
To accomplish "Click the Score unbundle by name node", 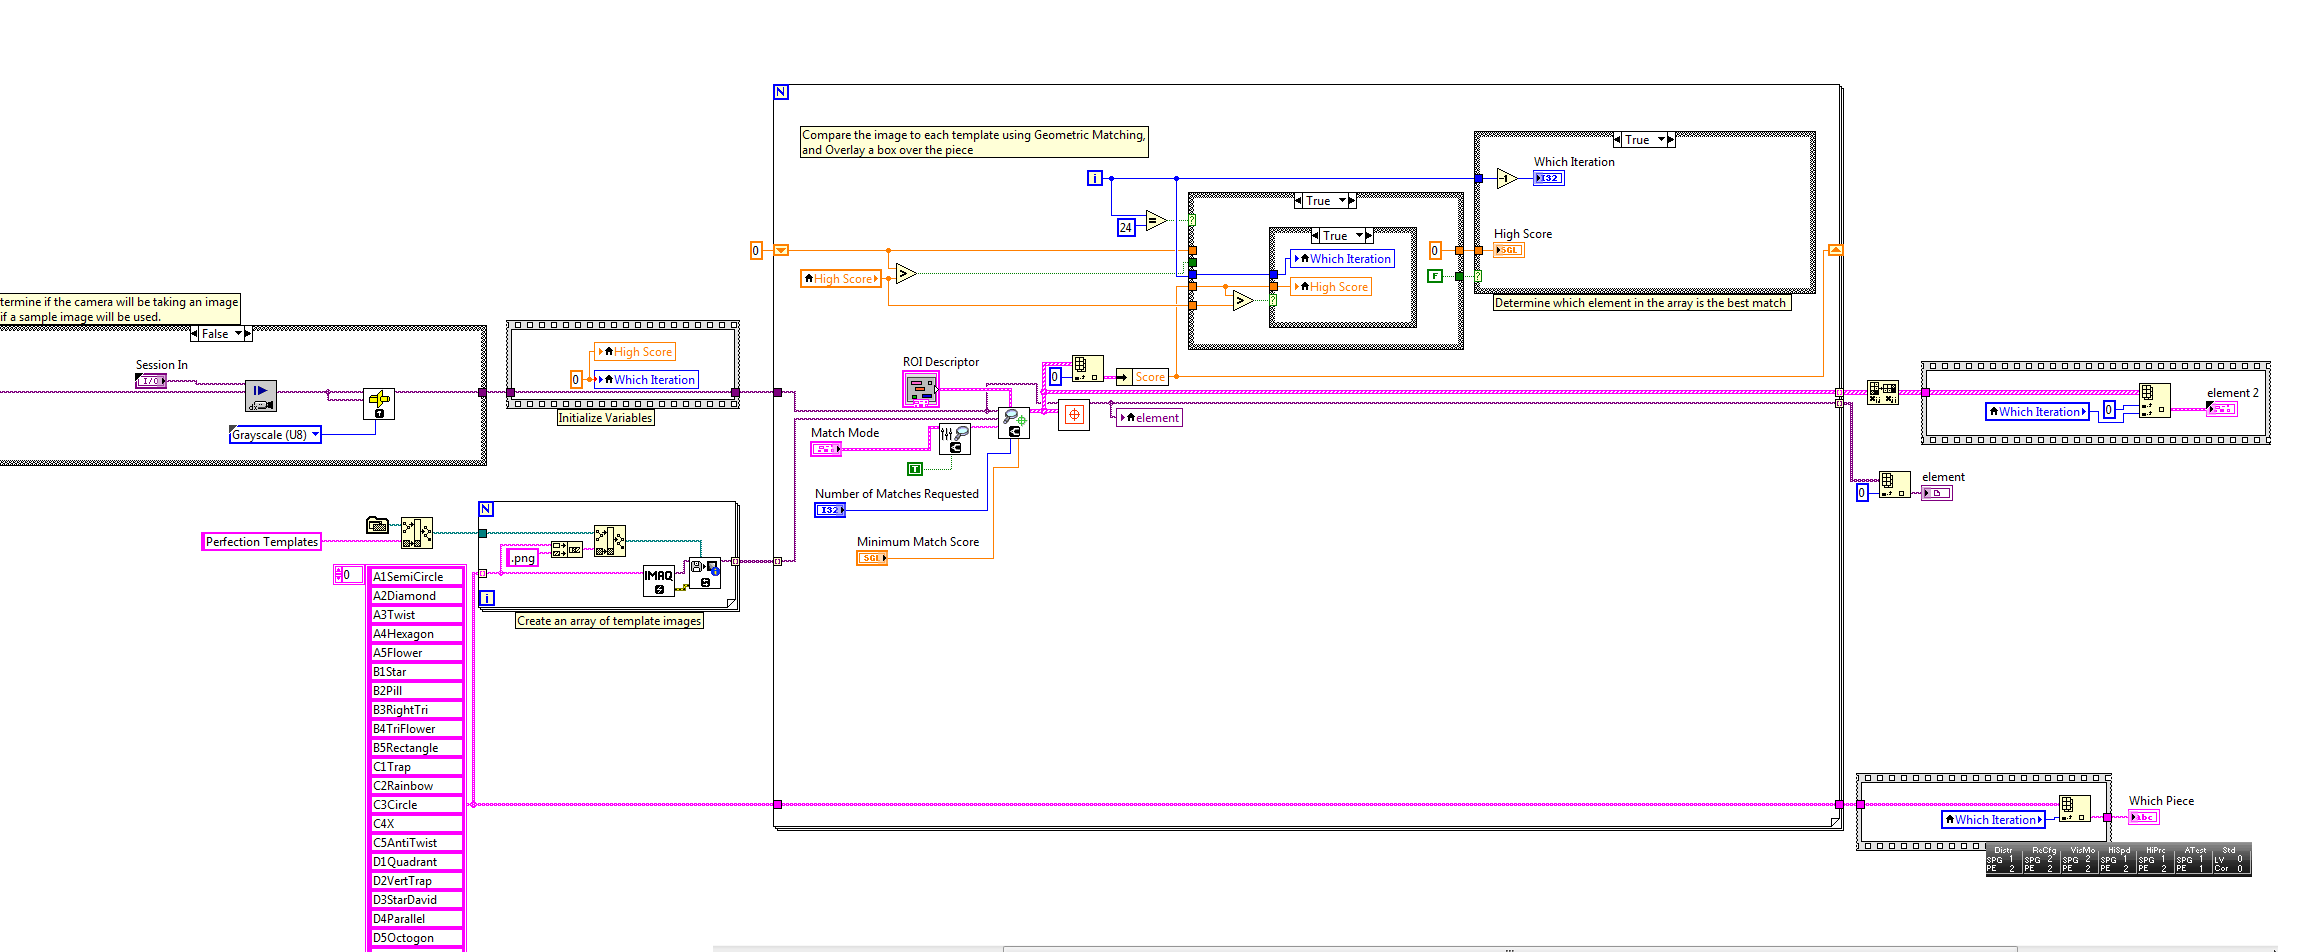I will (x=1142, y=377).
